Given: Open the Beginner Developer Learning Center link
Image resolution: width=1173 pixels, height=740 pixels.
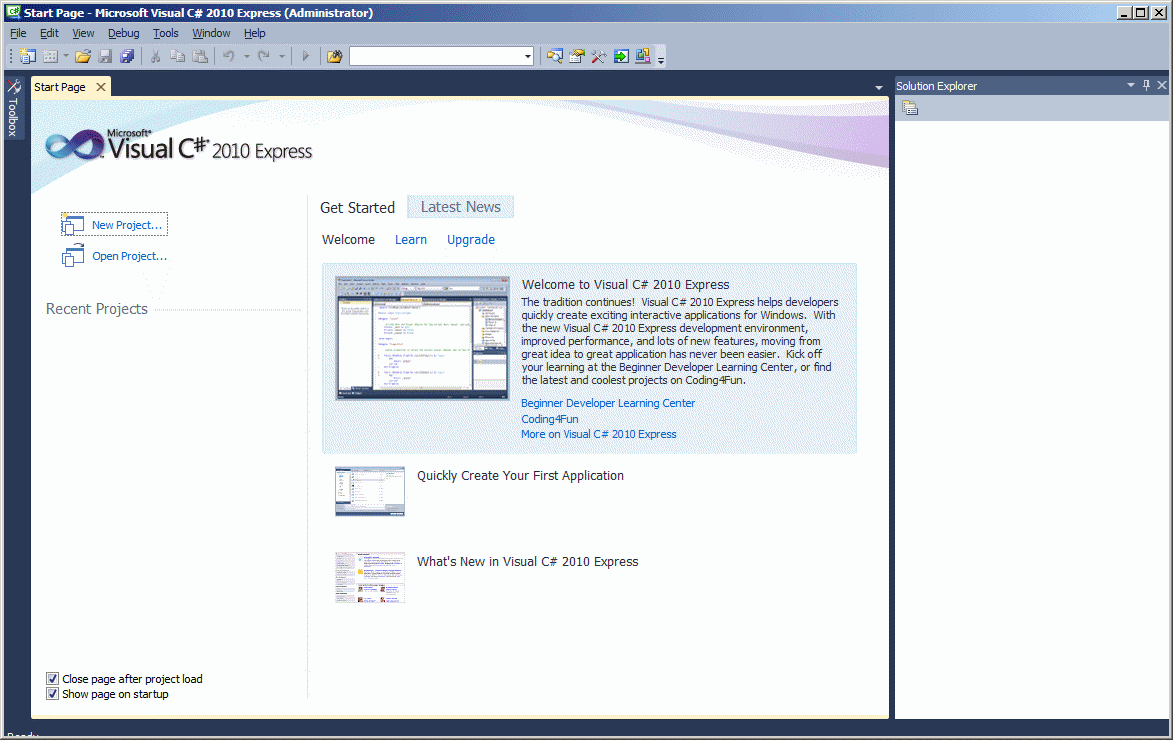Looking at the screenshot, I should [x=607, y=403].
